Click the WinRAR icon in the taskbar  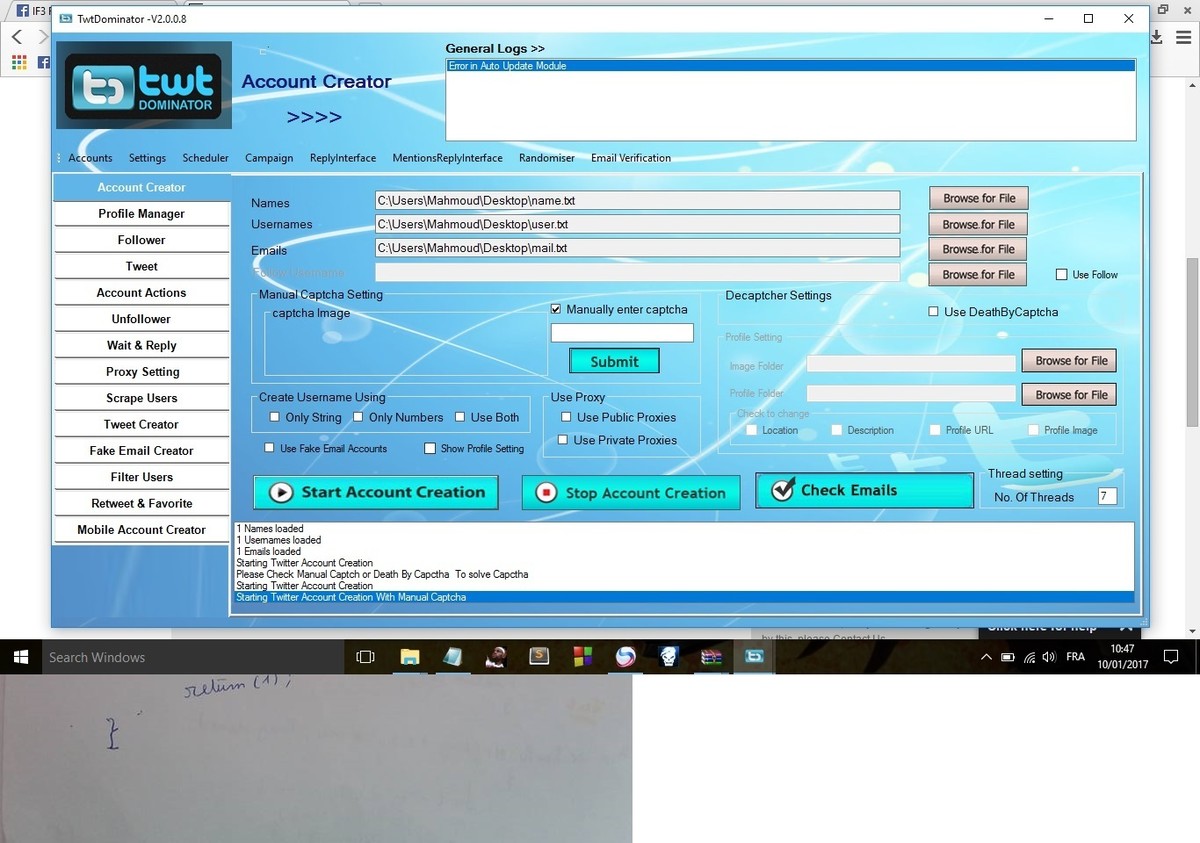(711, 657)
